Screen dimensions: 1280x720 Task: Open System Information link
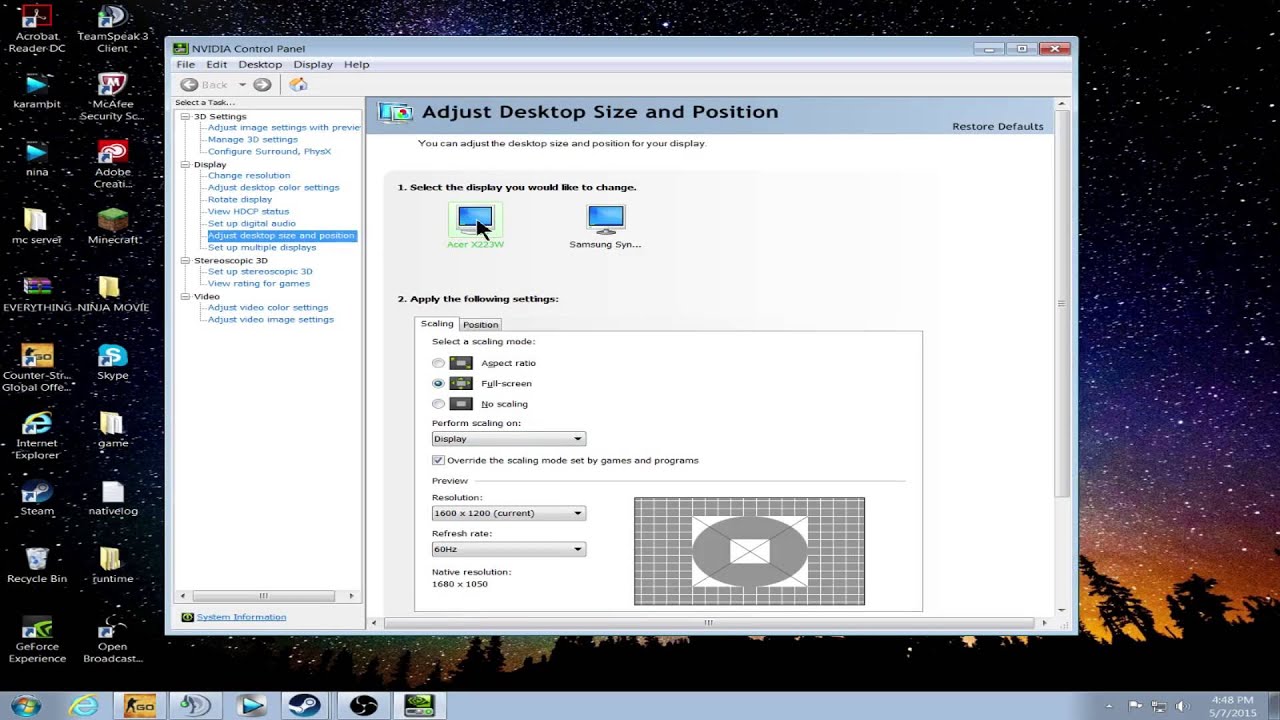pyautogui.click(x=241, y=617)
